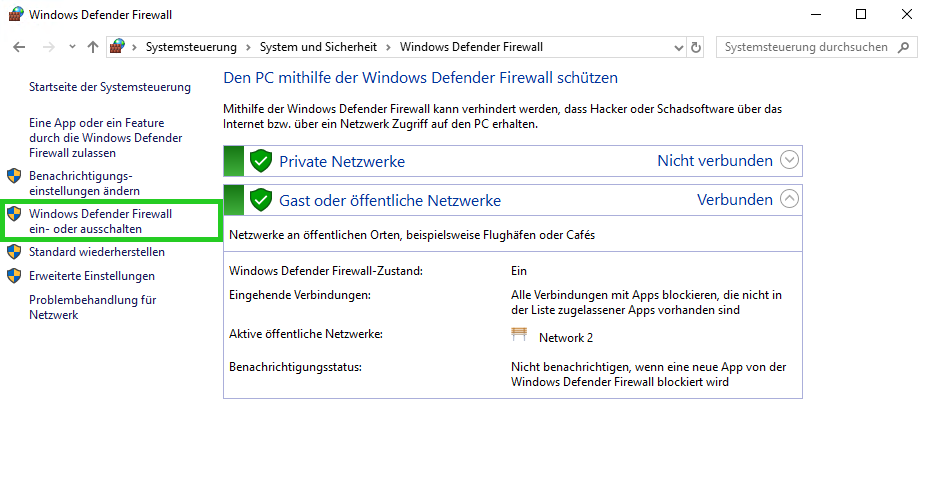
Task: Open address bar history dropdown
Action: [x=679, y=47]
